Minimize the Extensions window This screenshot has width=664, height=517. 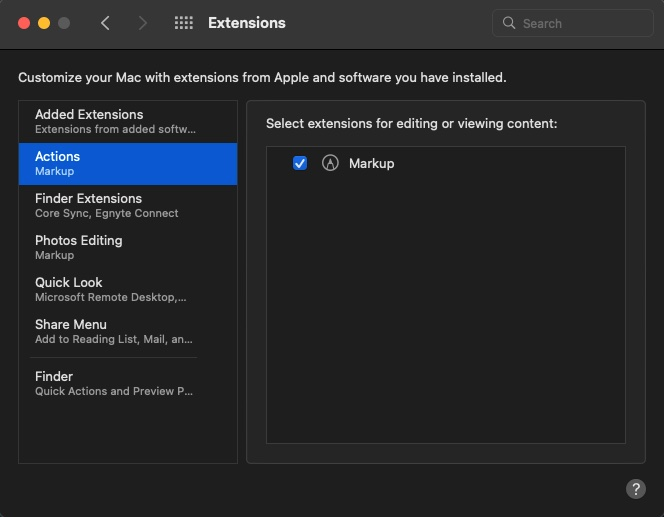point(44,23)
